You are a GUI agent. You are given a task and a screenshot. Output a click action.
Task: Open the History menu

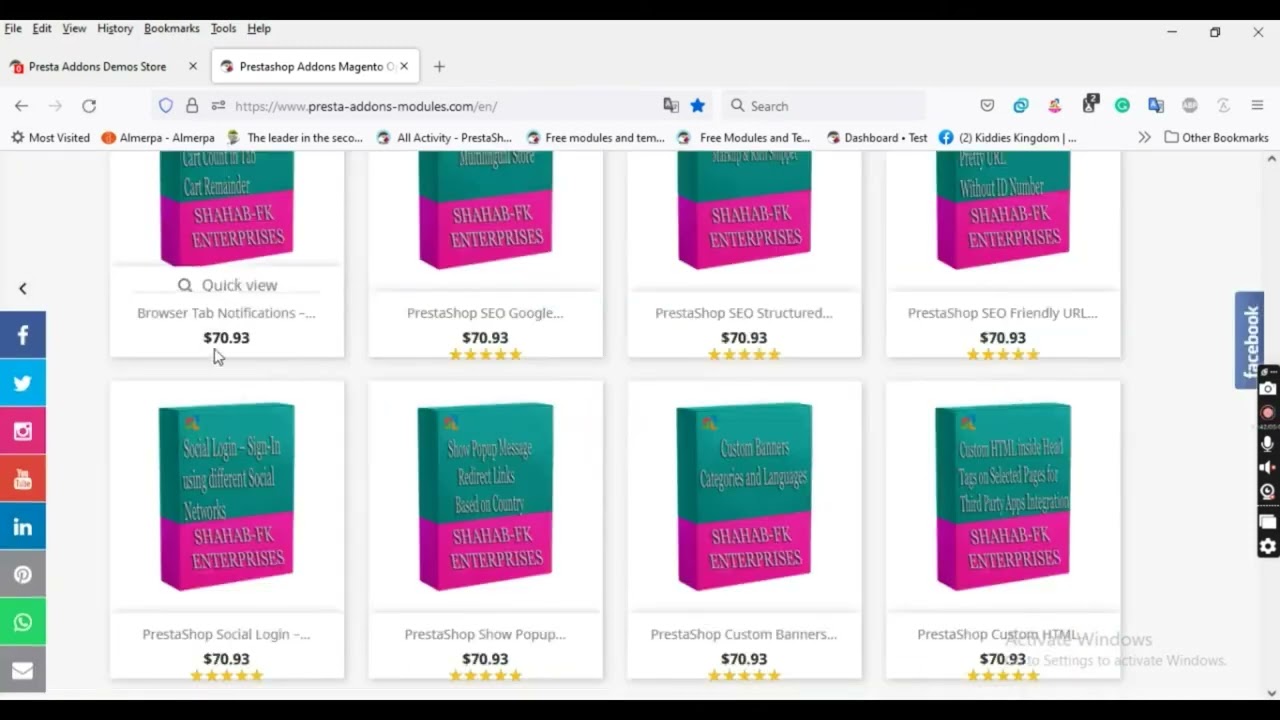tap(115, 28)
